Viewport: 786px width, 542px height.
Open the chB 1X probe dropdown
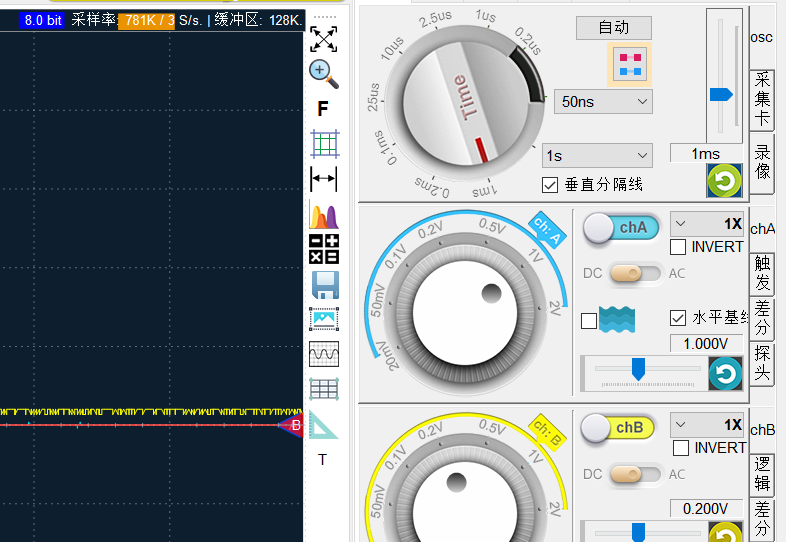click(707, 425)
